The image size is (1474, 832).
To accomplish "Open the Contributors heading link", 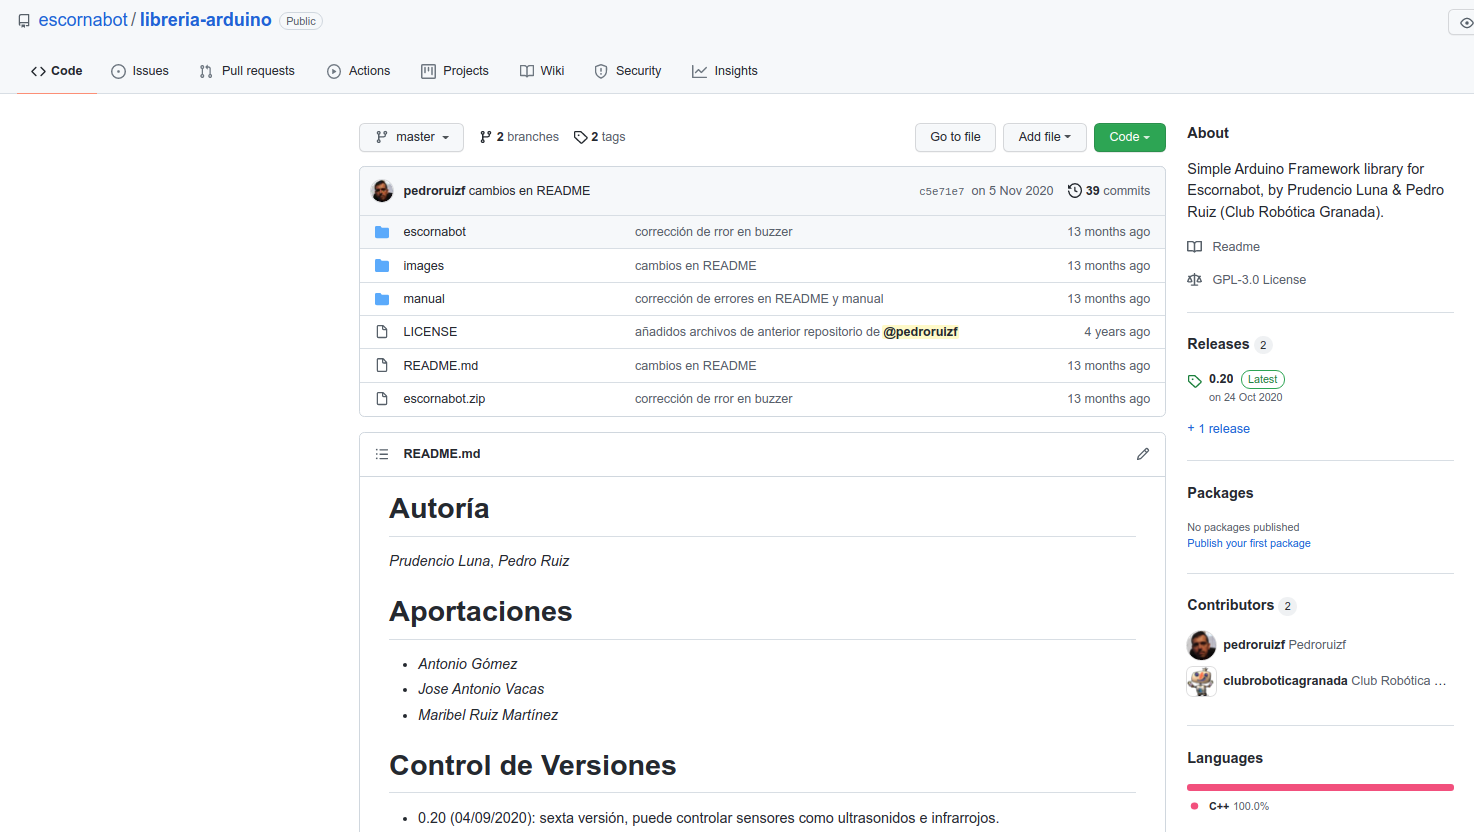I will coord(1230,605).
